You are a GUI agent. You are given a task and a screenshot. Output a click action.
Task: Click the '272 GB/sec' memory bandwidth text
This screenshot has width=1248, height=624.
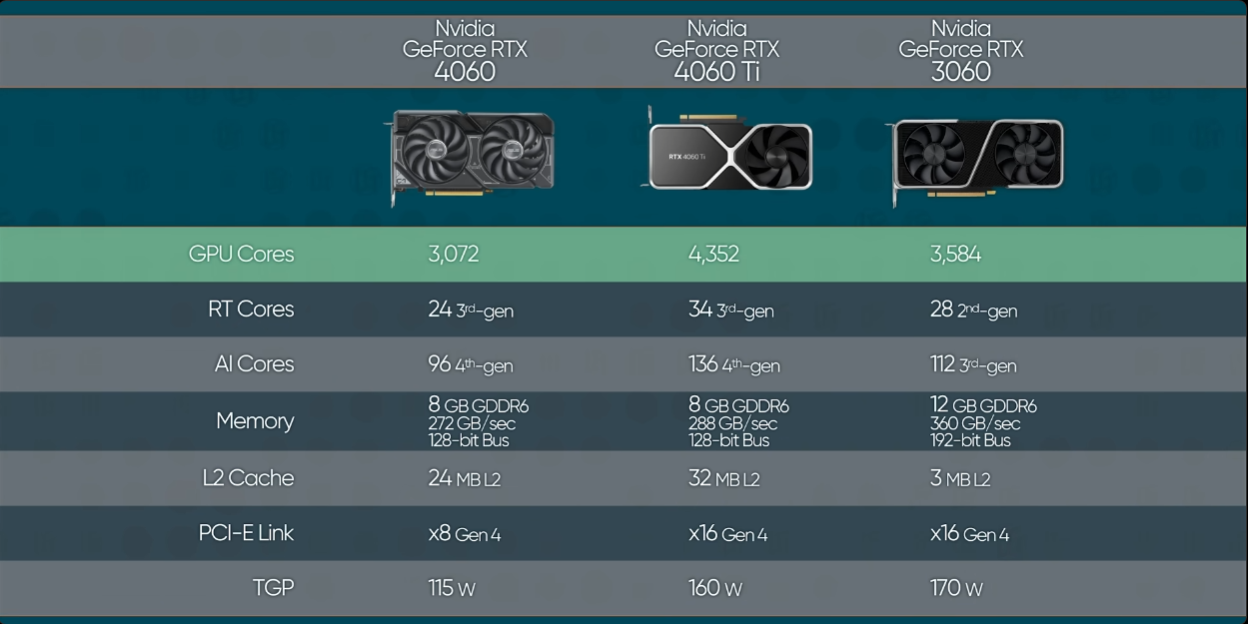coord(472,424)
